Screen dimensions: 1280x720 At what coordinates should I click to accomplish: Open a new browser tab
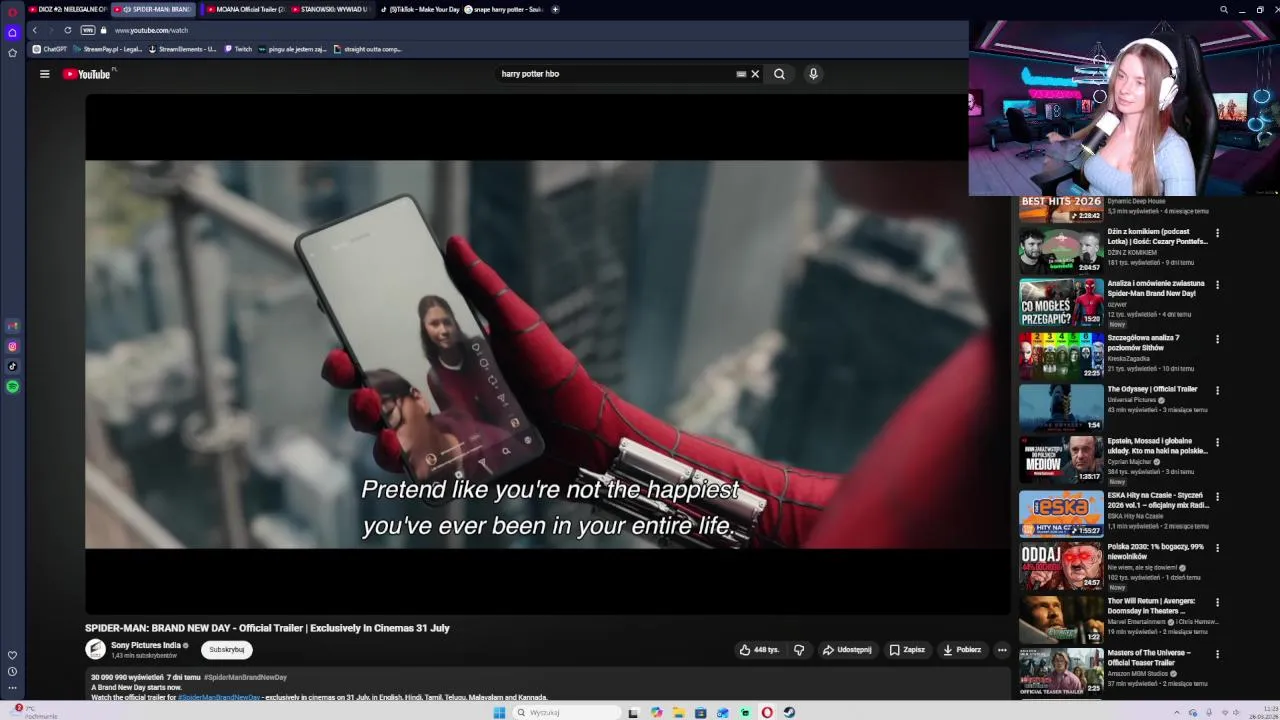tap(555, 9)
